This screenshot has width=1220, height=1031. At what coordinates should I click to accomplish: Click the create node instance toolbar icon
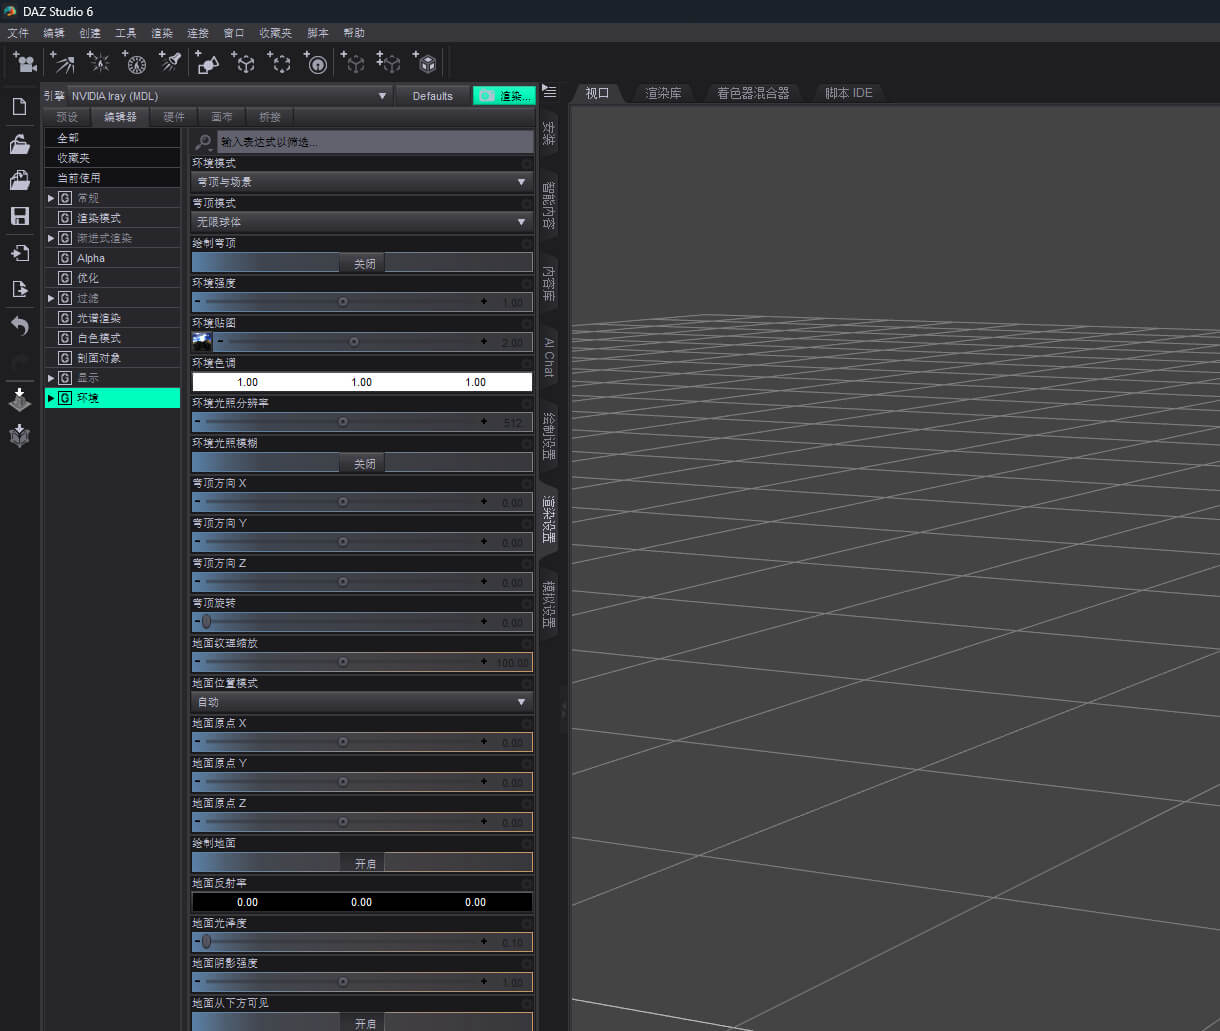point(354,63)
